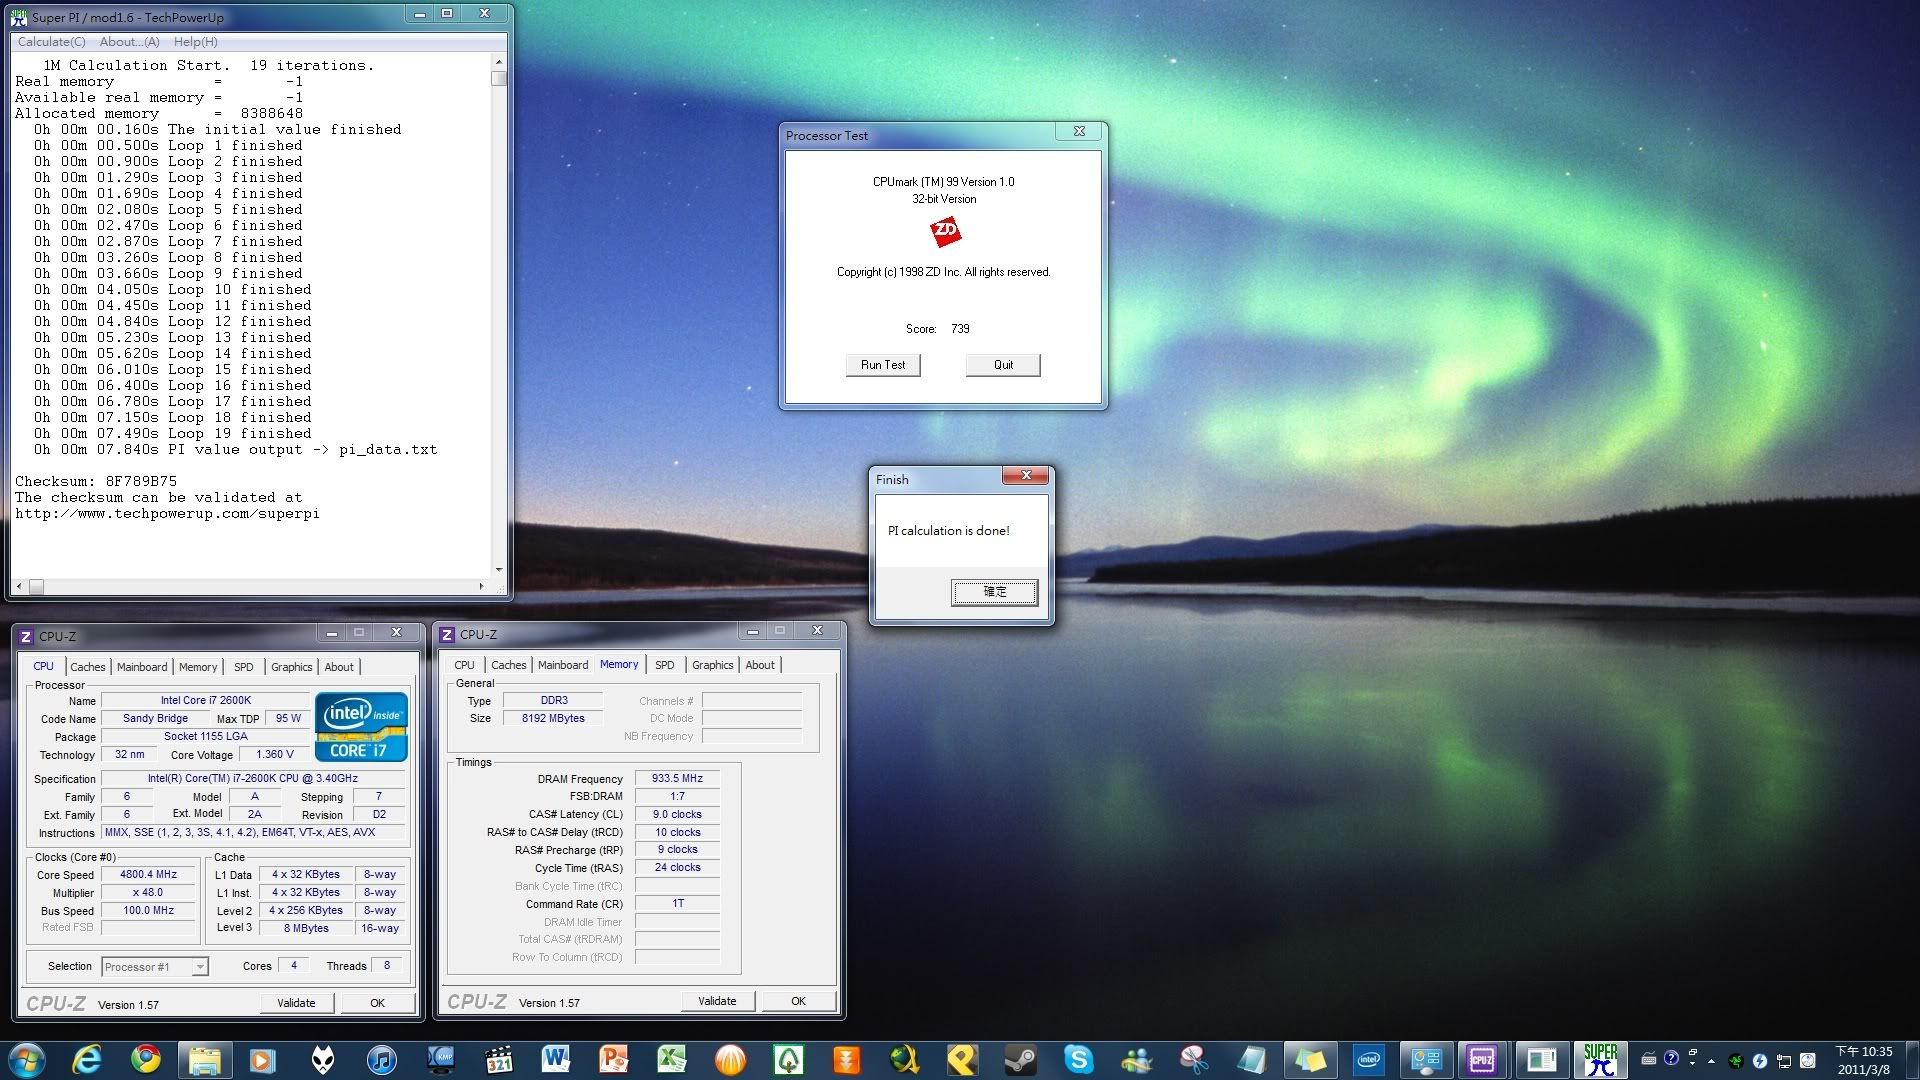Switch to Memory tab in left CPU-Z
The height and width of the screenshot is (1080, 1920).
coord(198,667)
